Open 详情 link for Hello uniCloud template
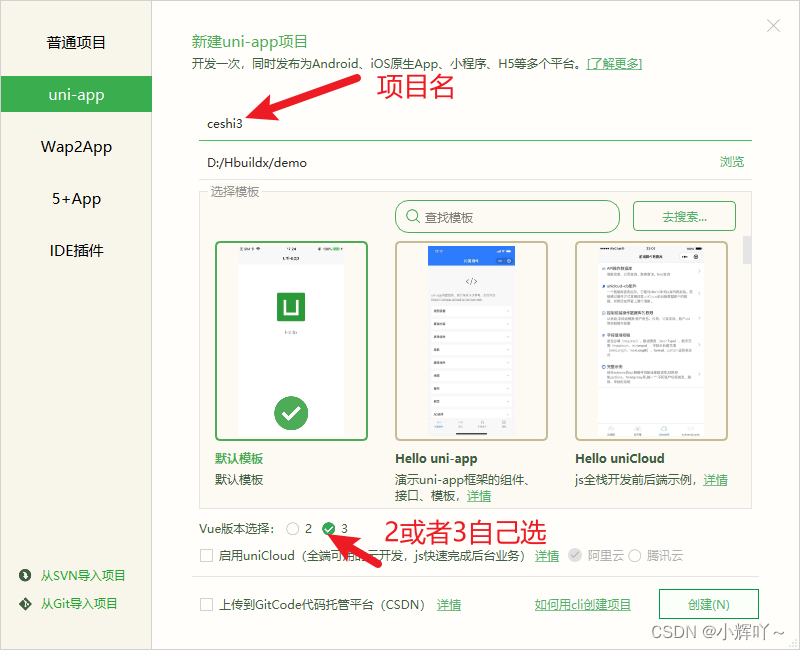Image resolution: width=800 pixels, height=650 pixels. [715, 480]
